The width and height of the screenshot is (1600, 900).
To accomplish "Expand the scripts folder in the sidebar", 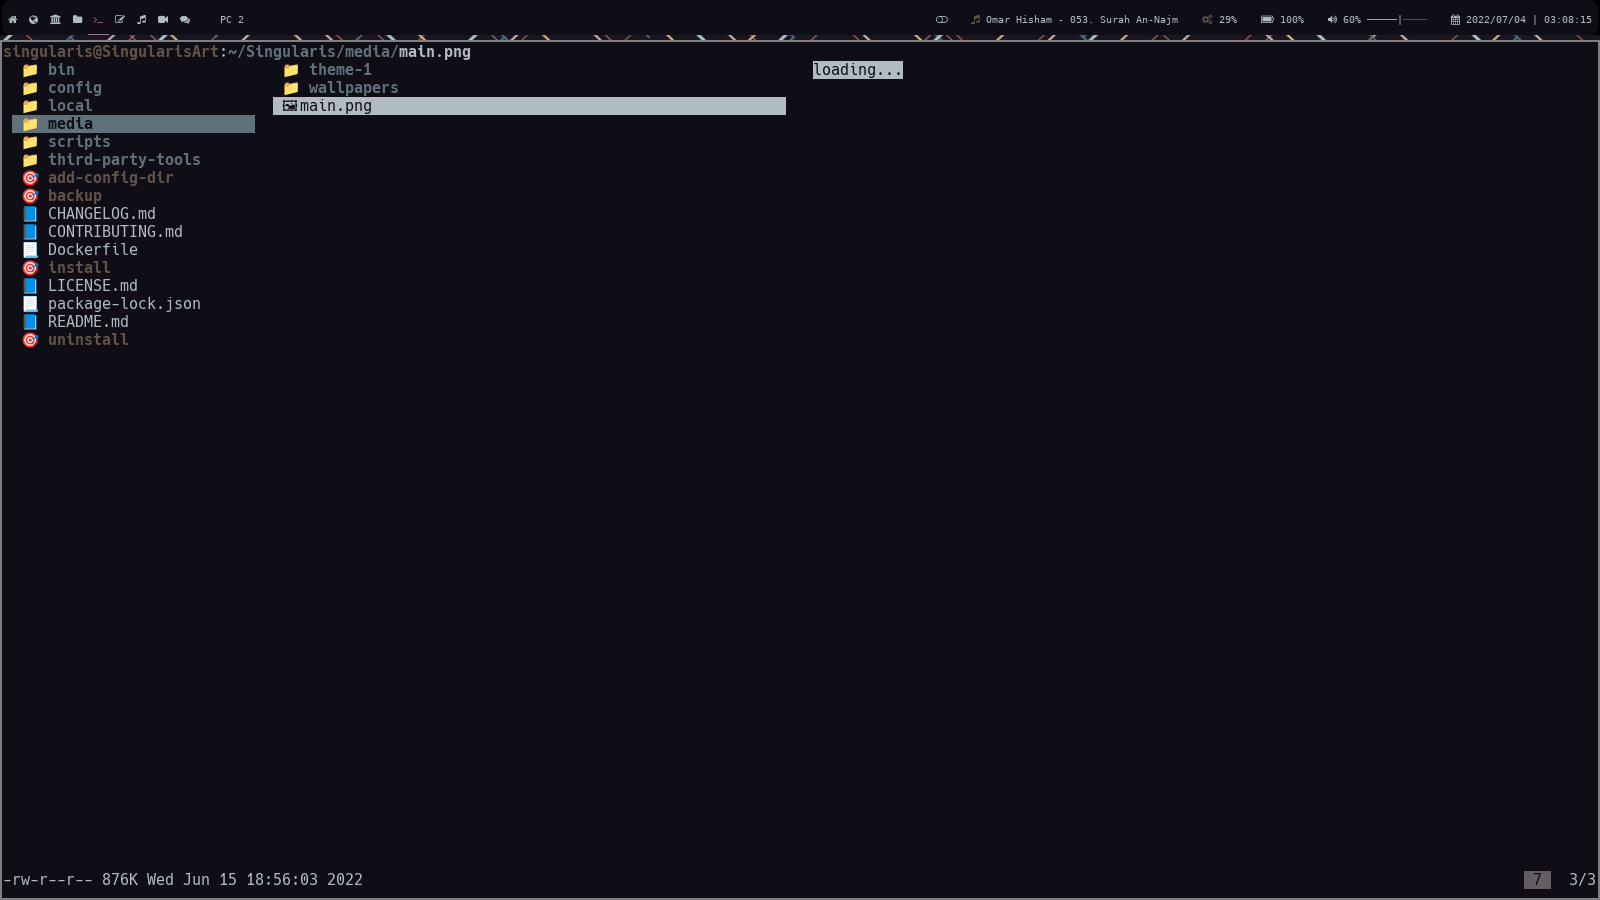I will tap(80, 141).
